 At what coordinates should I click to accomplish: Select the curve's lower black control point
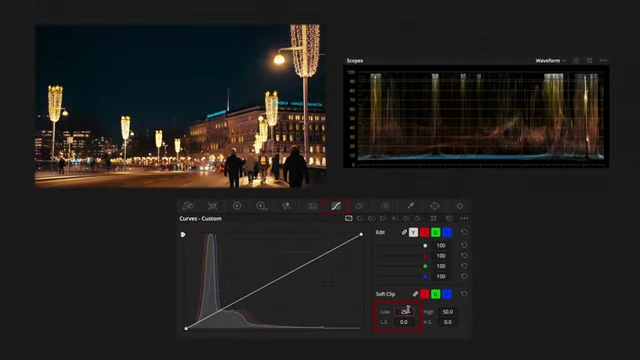pos(186,328)
